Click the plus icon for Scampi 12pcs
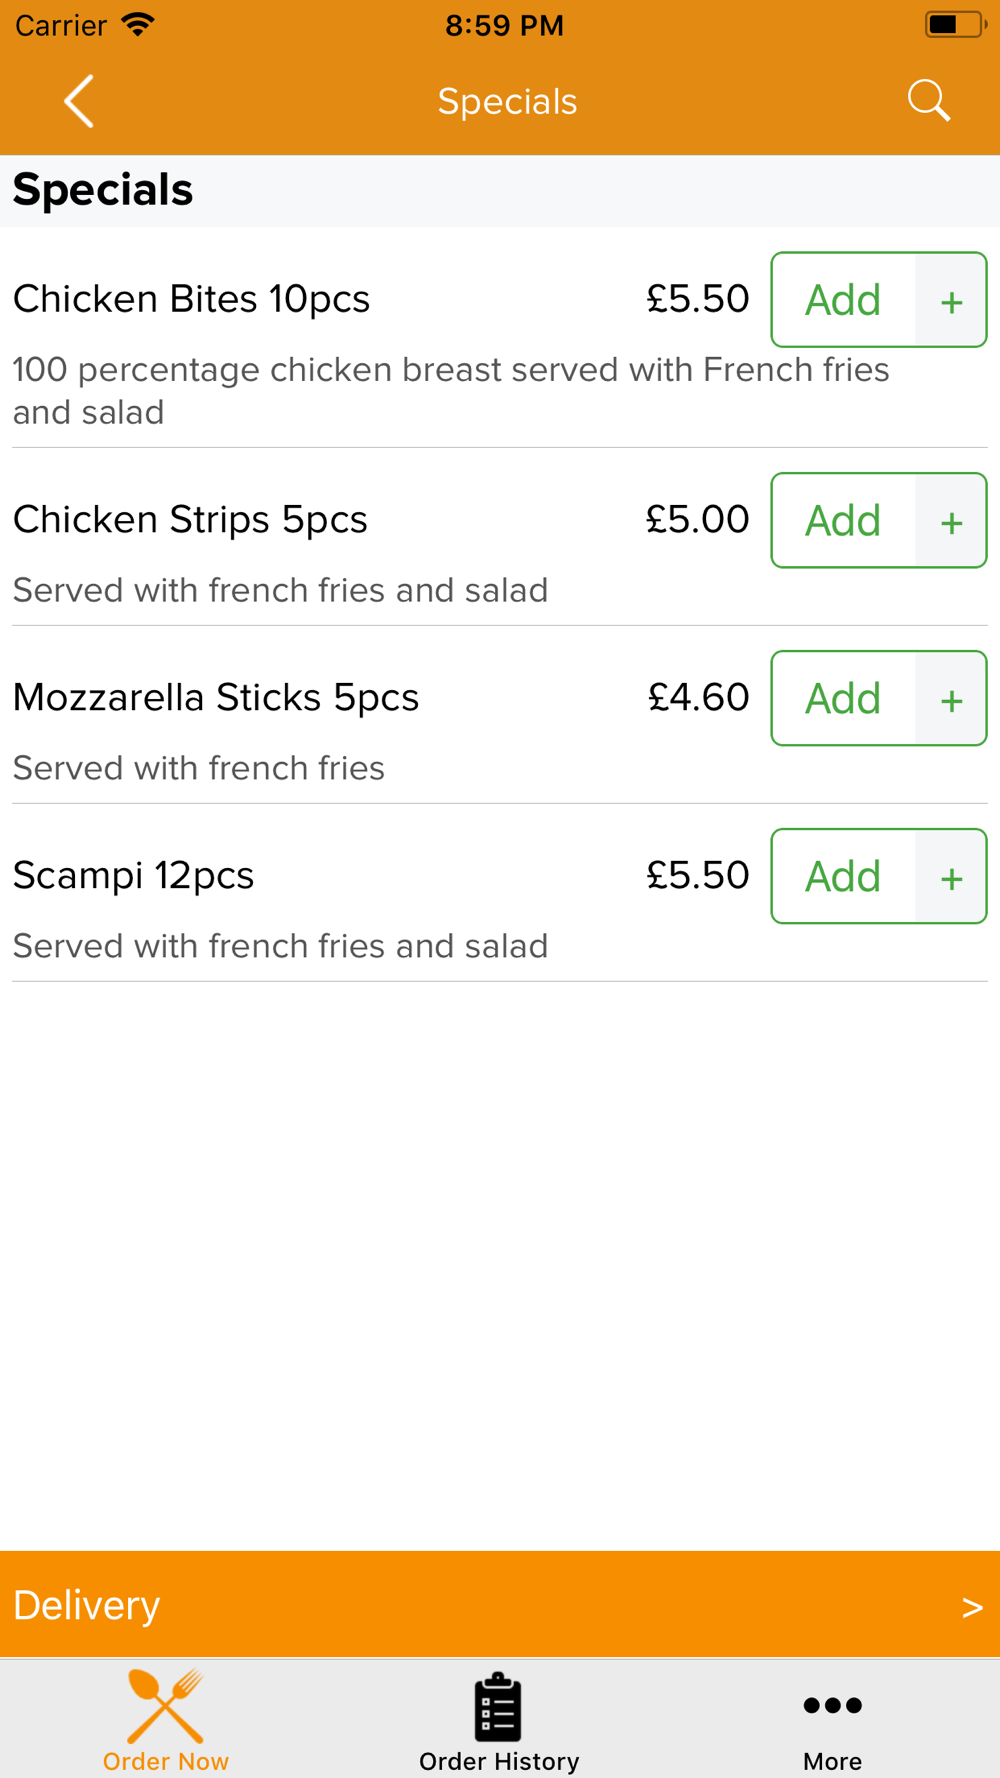 point(951,876)
